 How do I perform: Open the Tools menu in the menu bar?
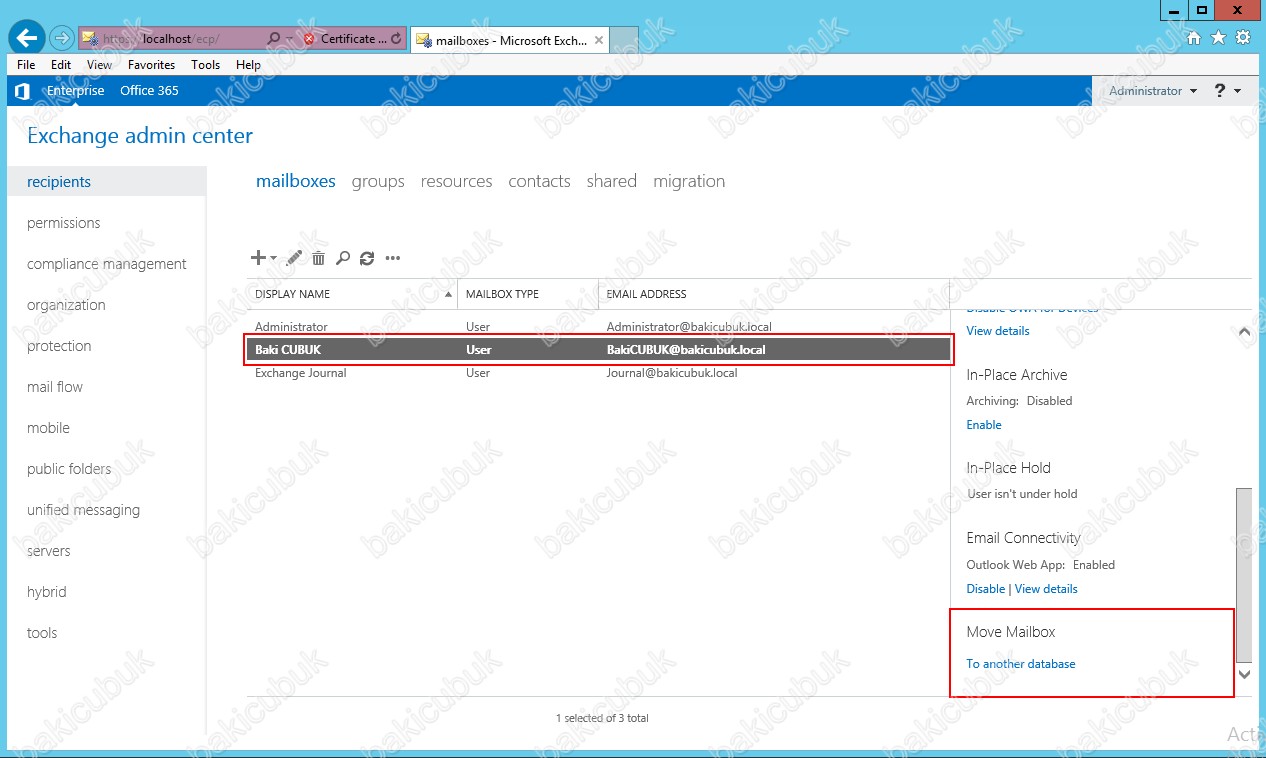click(205, 64)
